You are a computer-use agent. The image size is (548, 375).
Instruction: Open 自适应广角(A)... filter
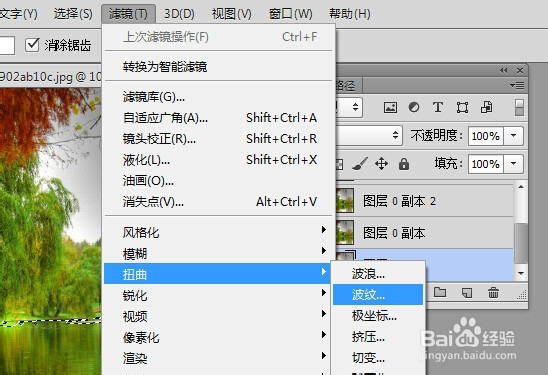pos(218,118)
